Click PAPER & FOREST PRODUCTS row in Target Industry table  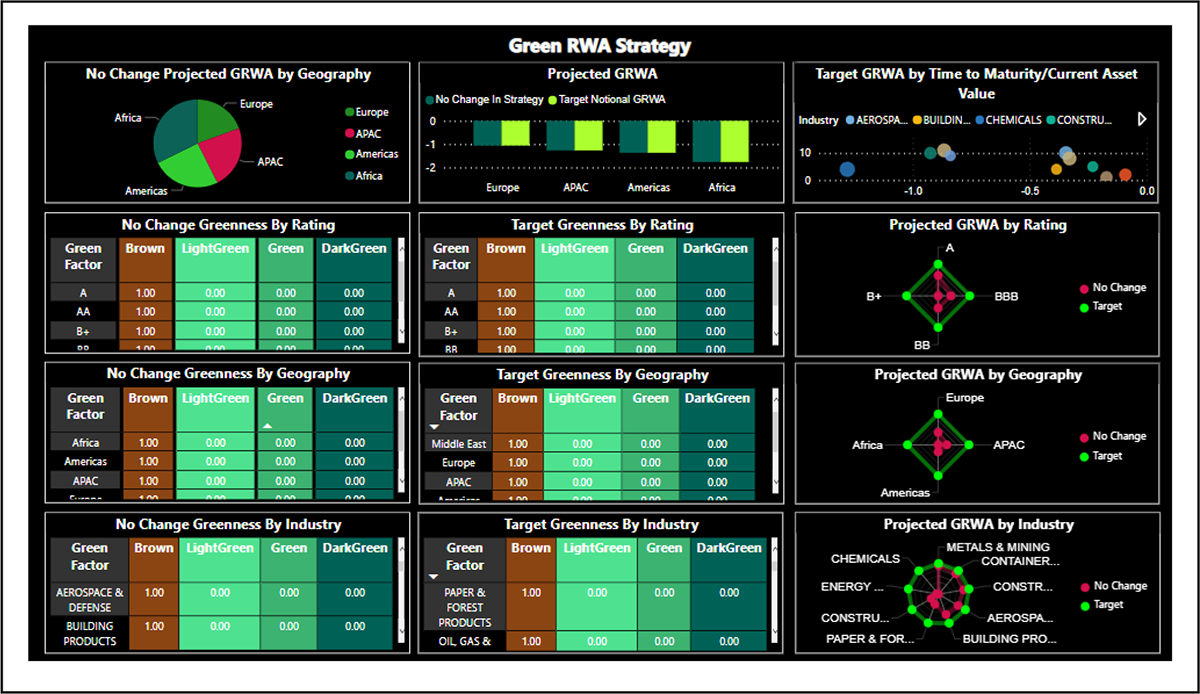(x=596, y=608)
